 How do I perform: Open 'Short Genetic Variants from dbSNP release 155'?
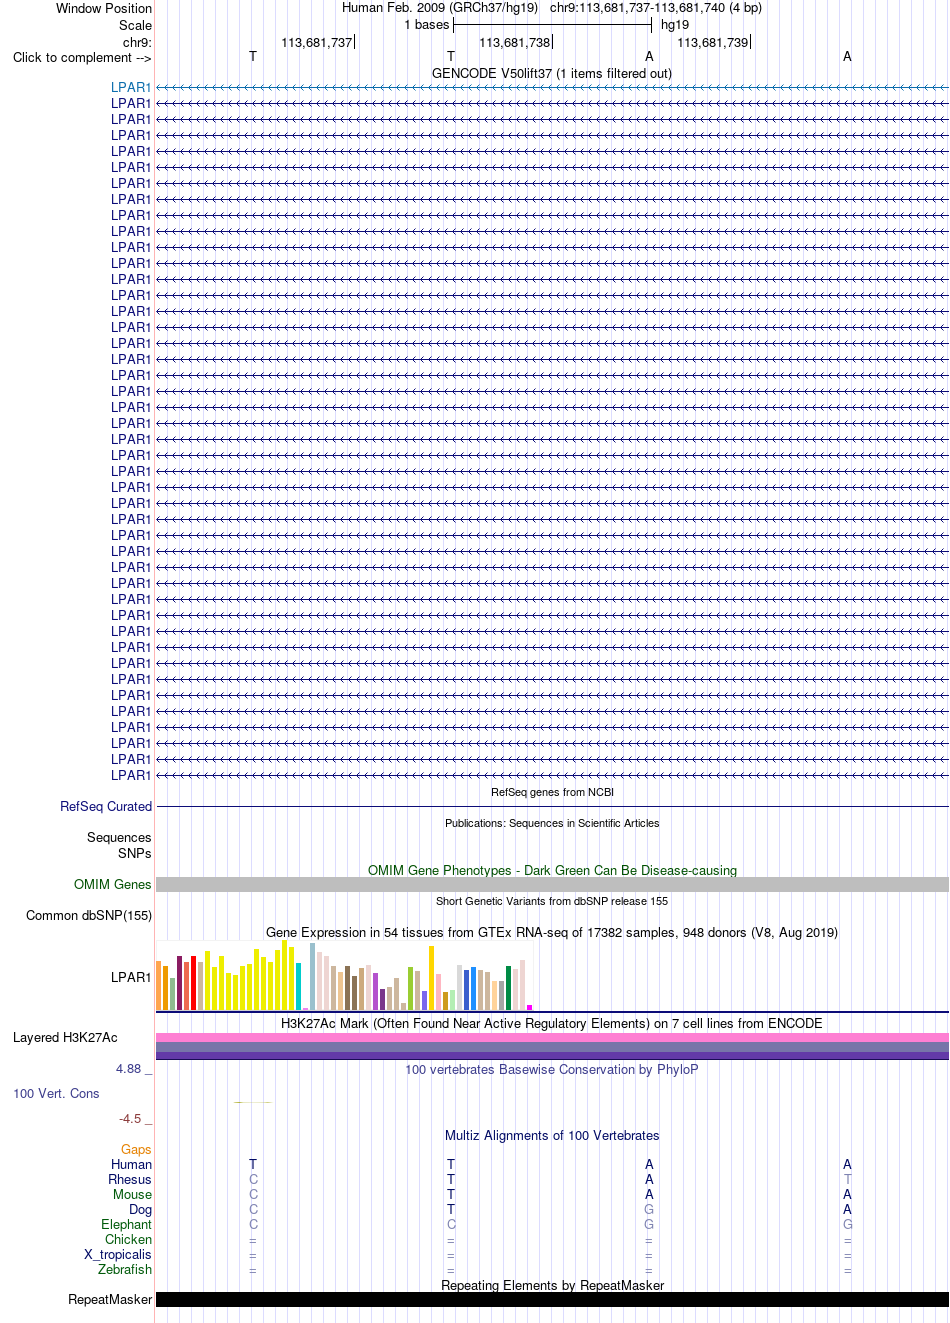pyautogui.click(x=552, y=901)
